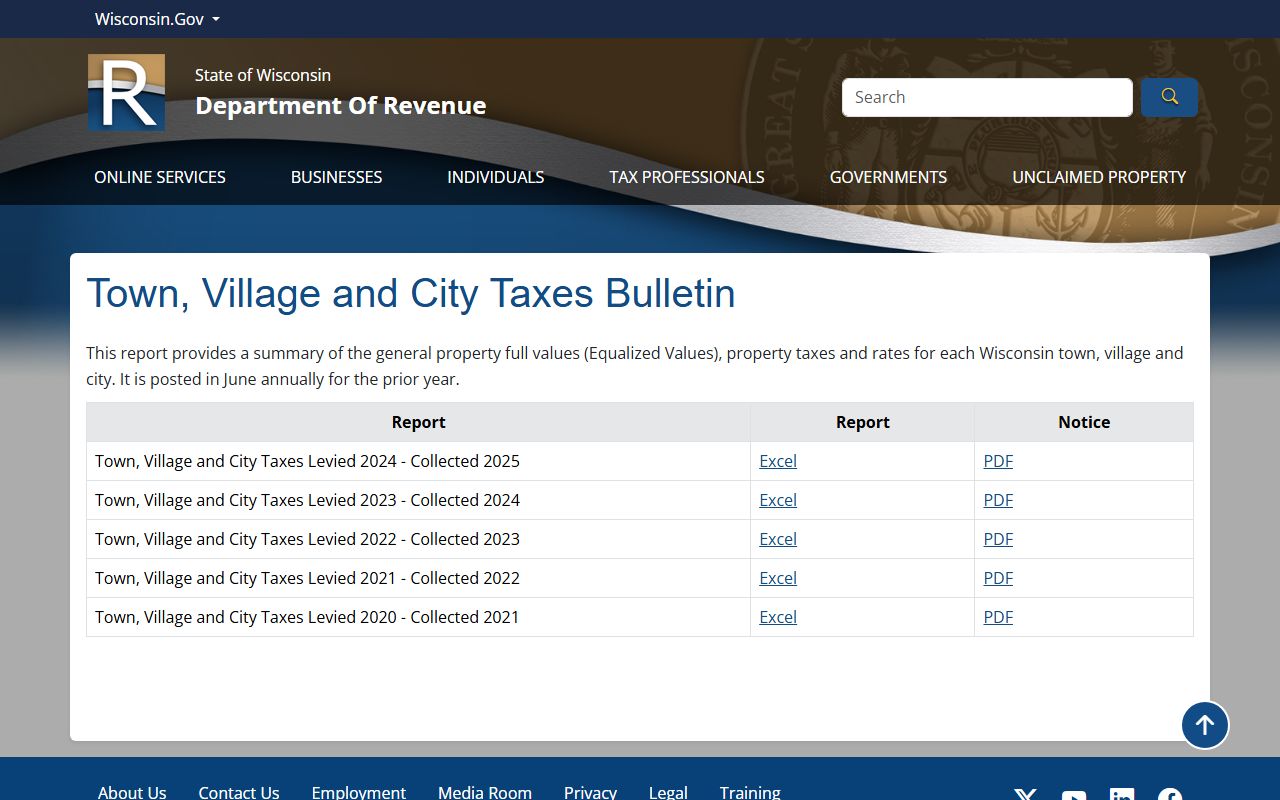Open the Media Room footer link
Image resolution: width=1280 pixels, height=800 pixels.
[485, 792]
